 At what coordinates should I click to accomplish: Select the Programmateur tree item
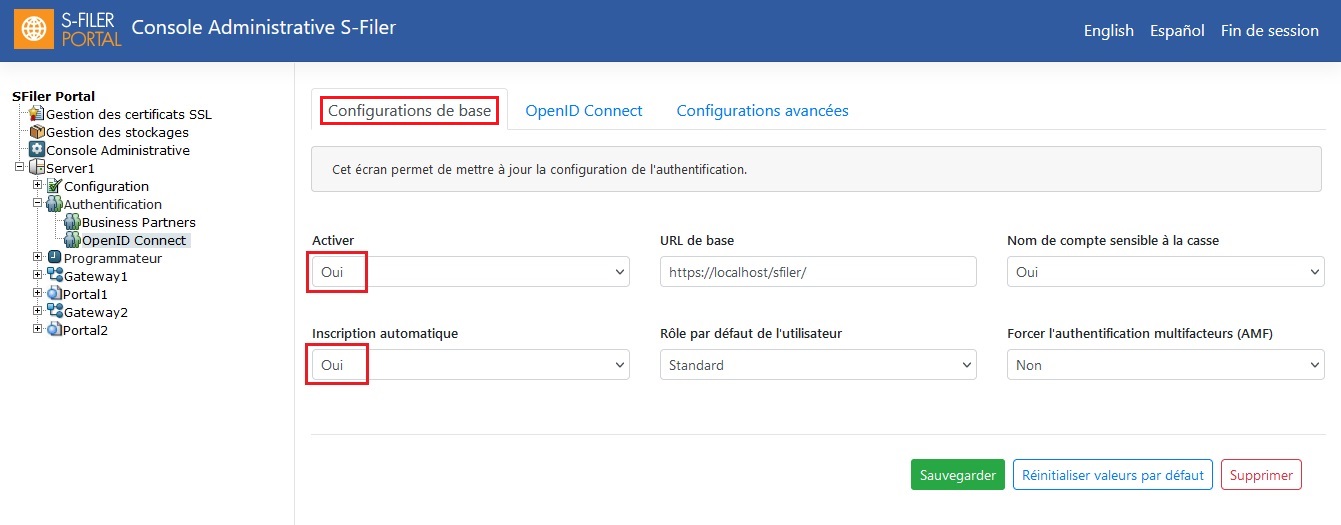pos(113,258)
